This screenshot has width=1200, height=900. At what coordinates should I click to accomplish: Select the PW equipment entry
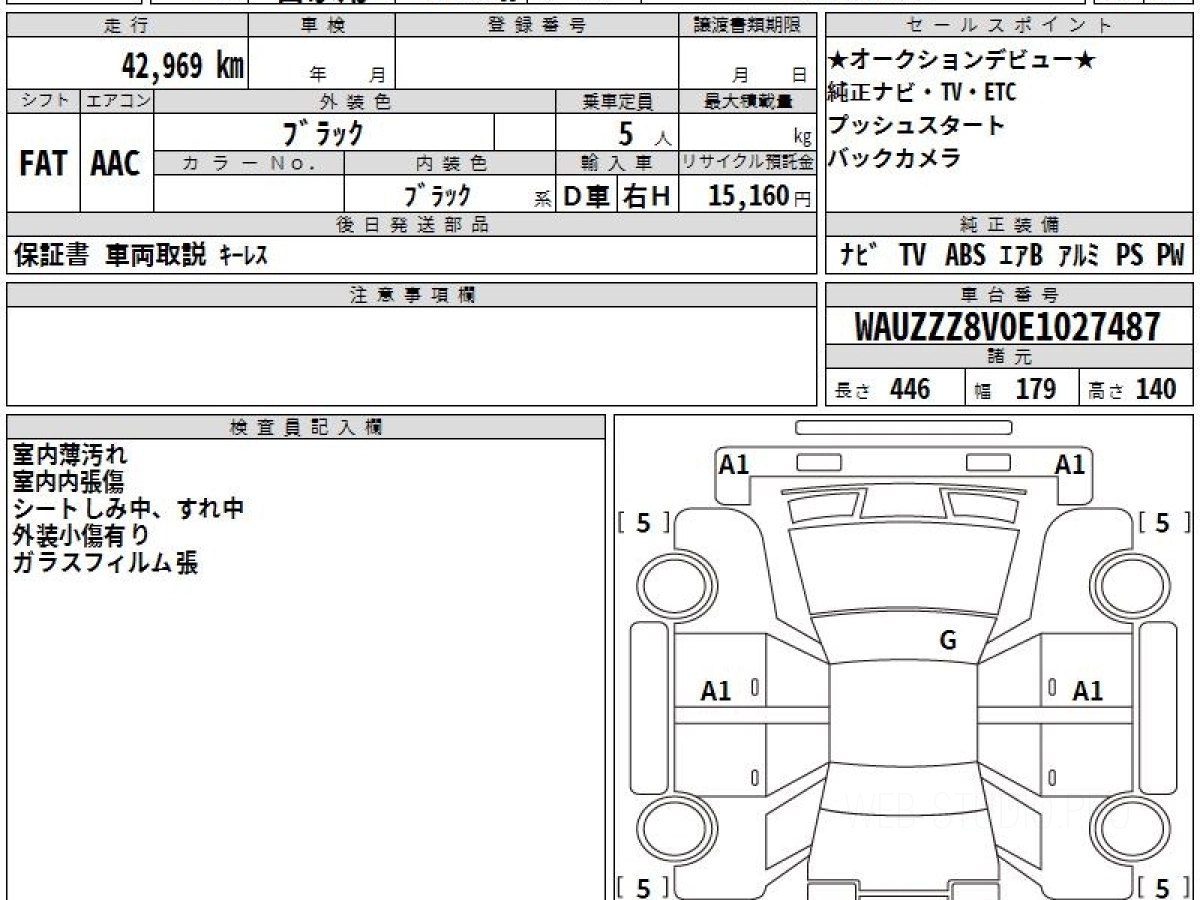[x=1170, y=256]
